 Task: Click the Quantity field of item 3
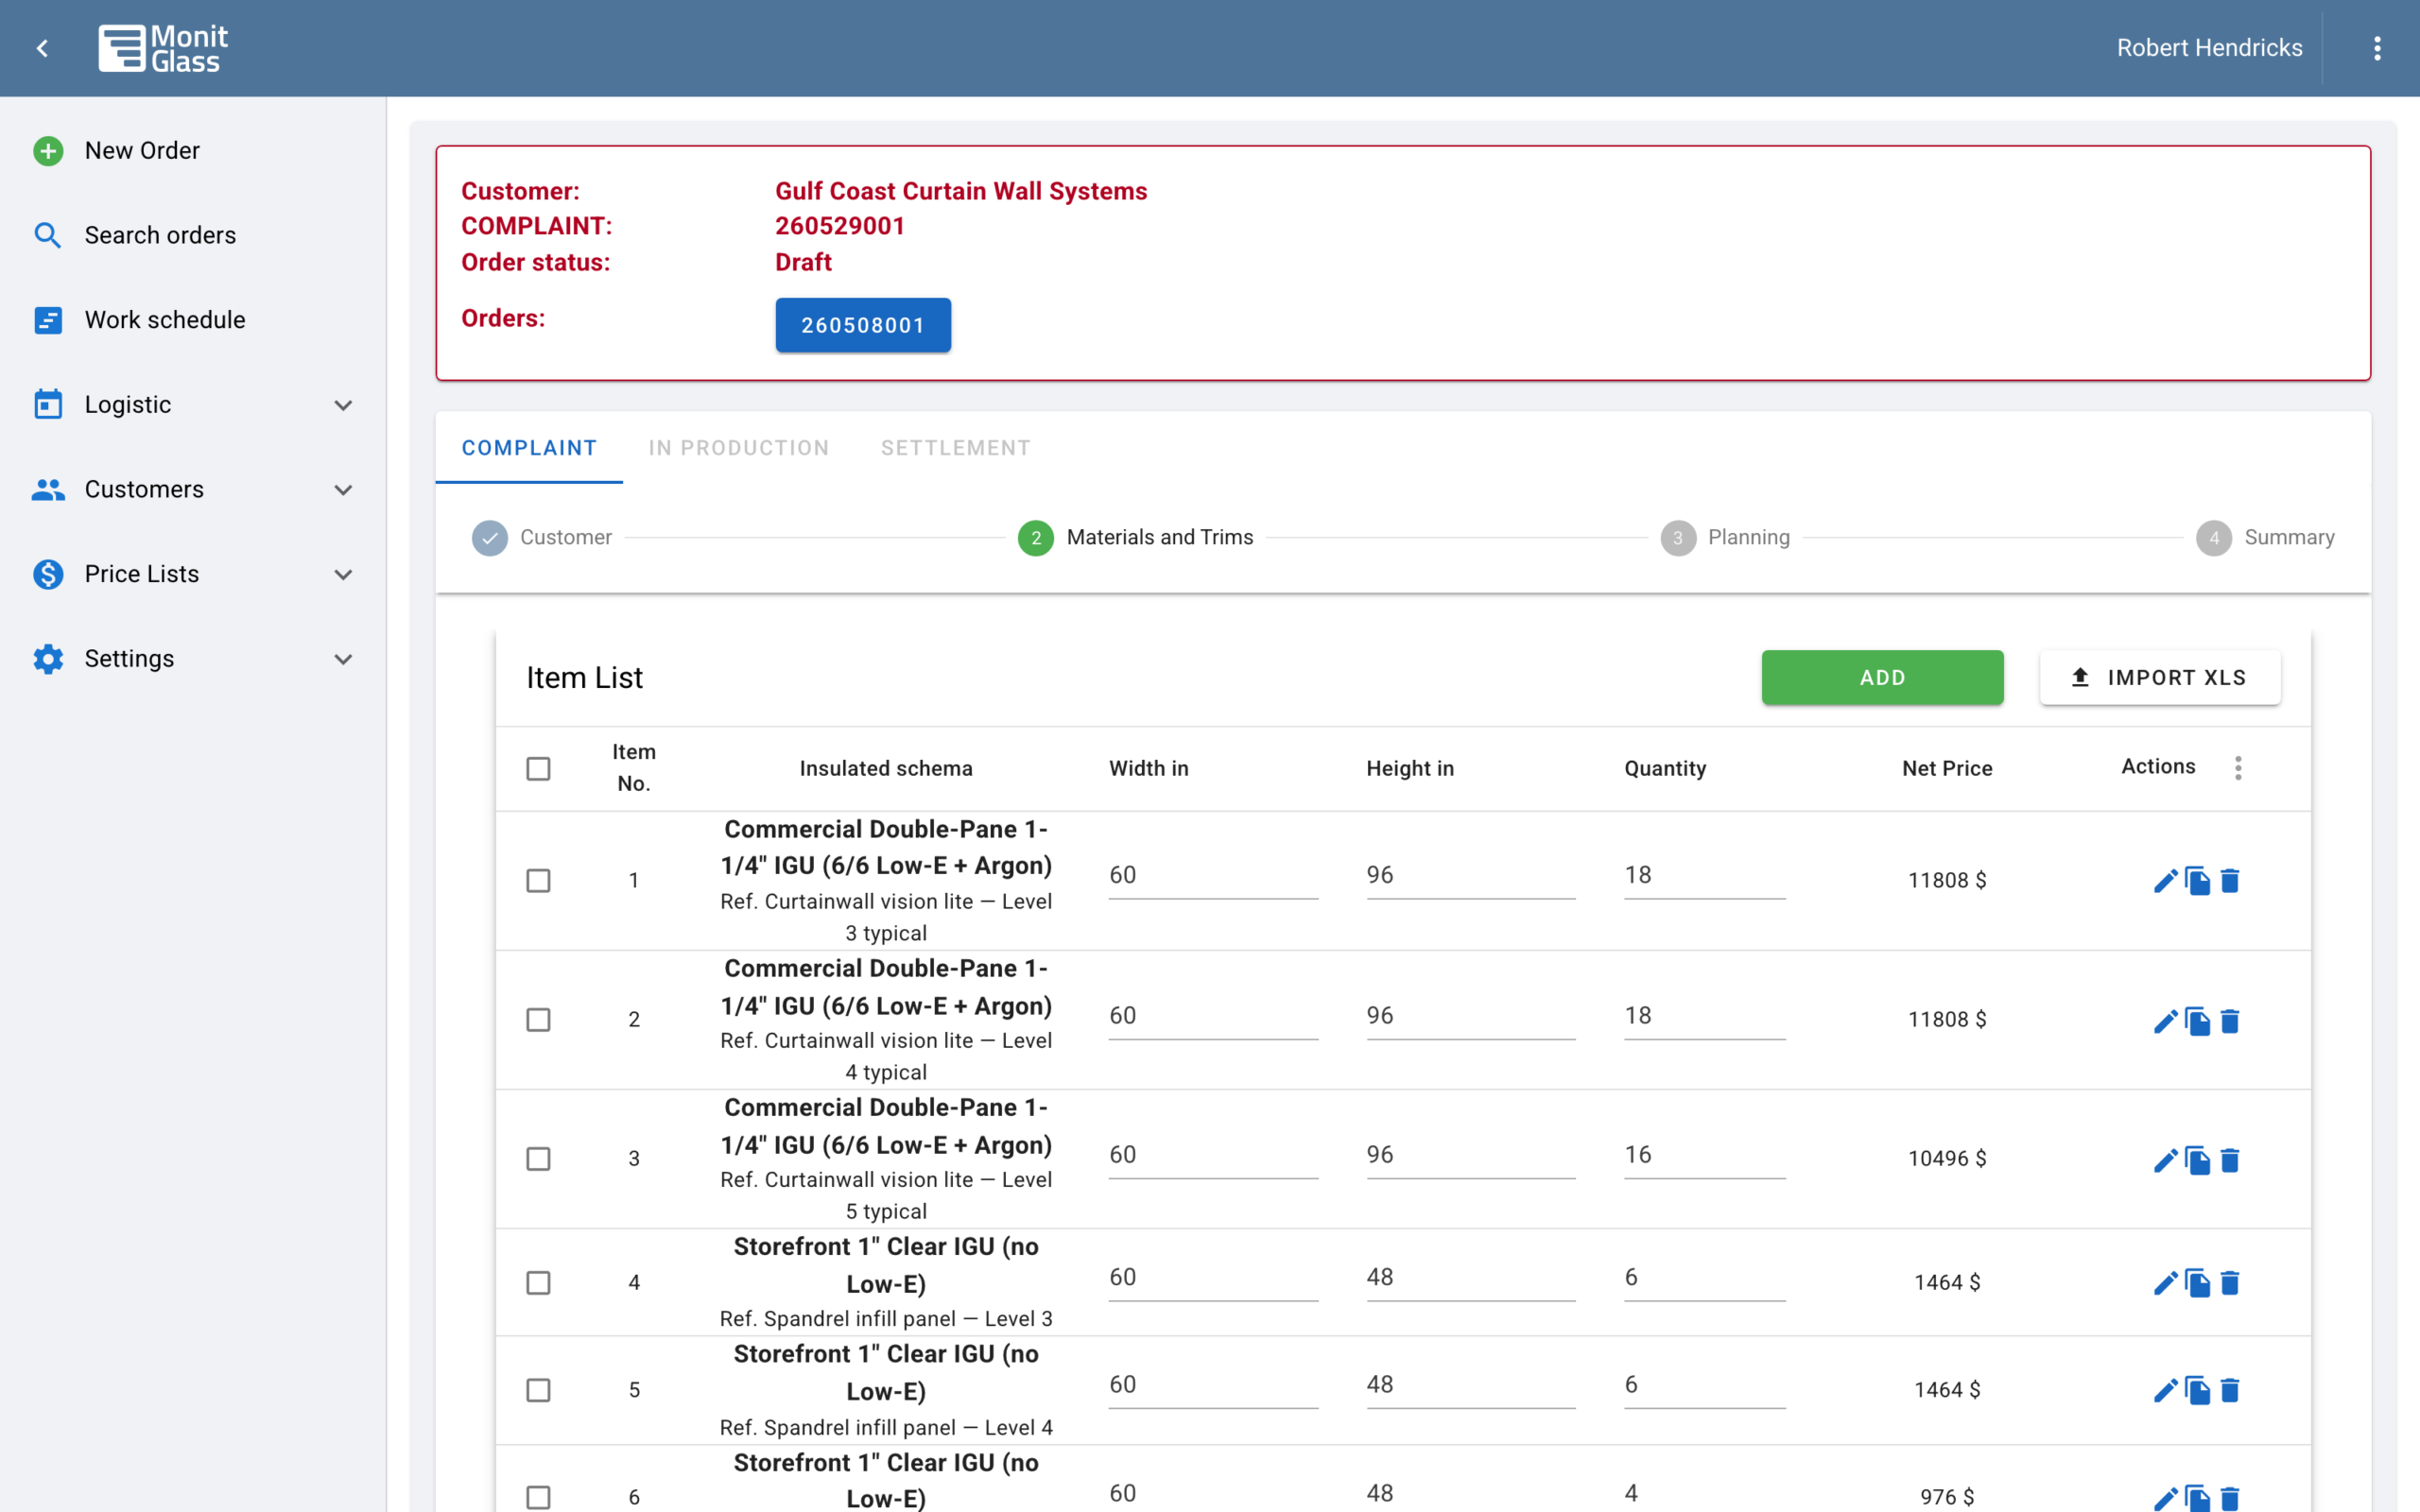pos(1704,1155)
